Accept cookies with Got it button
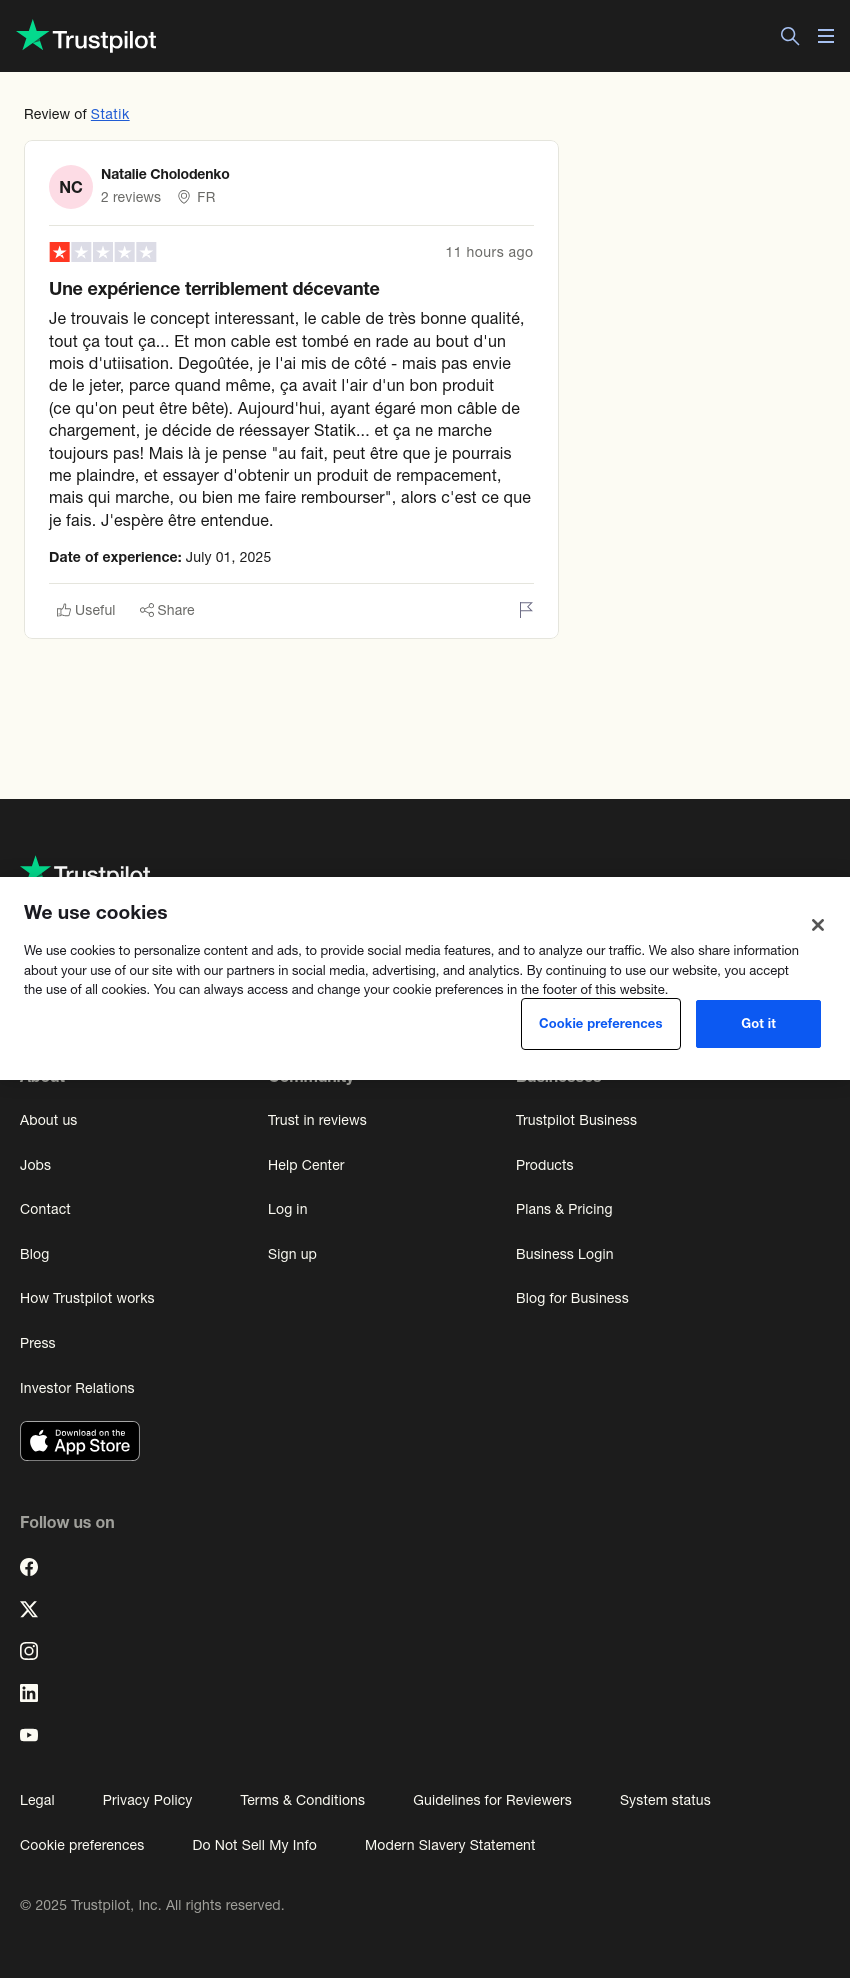Viewport: 850px width, 1978px height. (758, 1024)
